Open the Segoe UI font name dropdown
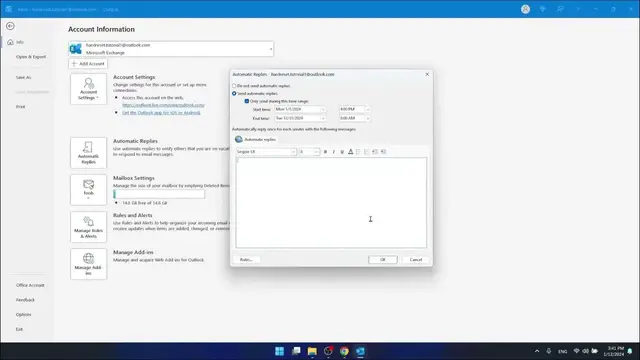The height and width of the screenshot is (360, 640). click(x=293, y=152)
